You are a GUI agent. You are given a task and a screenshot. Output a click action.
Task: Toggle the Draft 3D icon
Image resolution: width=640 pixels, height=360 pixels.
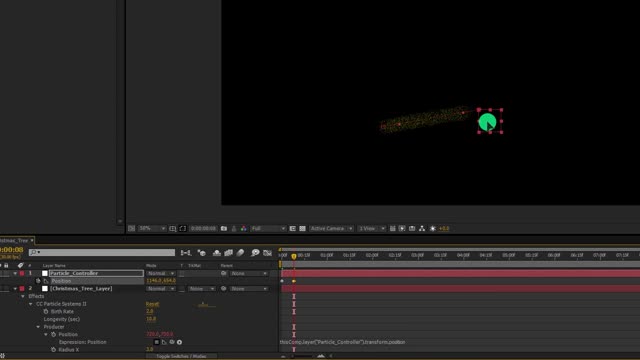pos(202,253)
